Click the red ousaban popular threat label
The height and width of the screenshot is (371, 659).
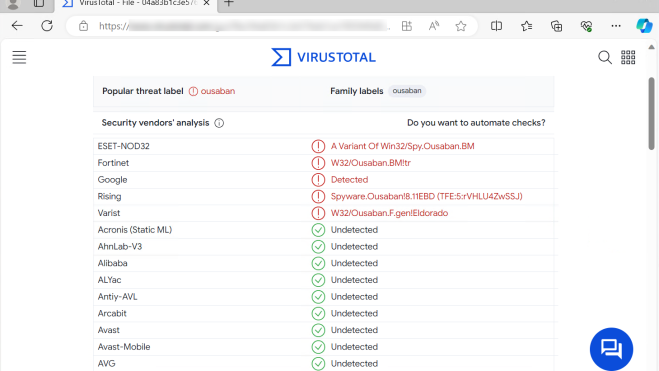218,91
